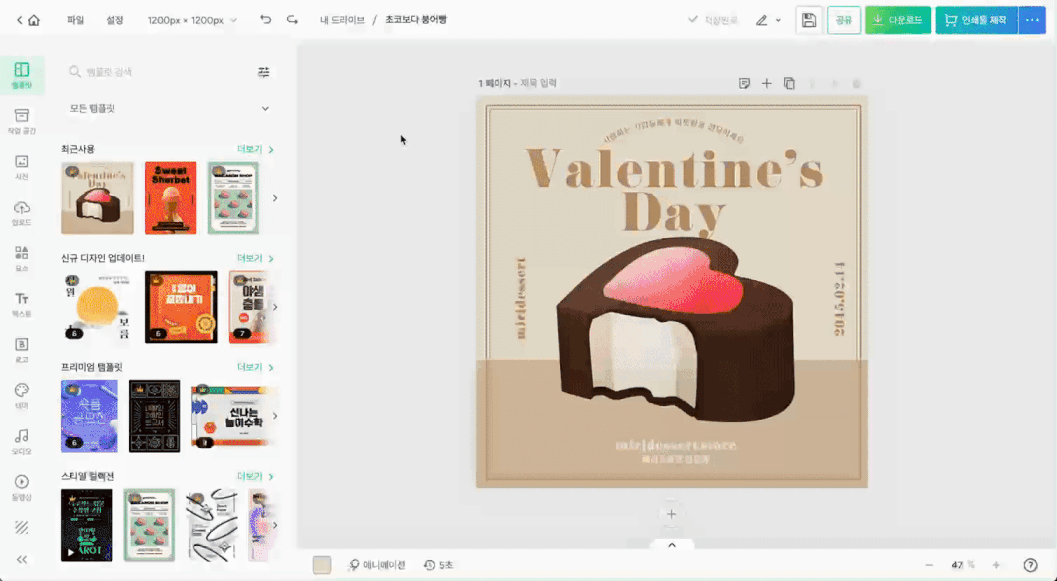Open the Upload (업로드) sidebar panel
This screenshot has height=581, width=1057.
pos(21,212)
